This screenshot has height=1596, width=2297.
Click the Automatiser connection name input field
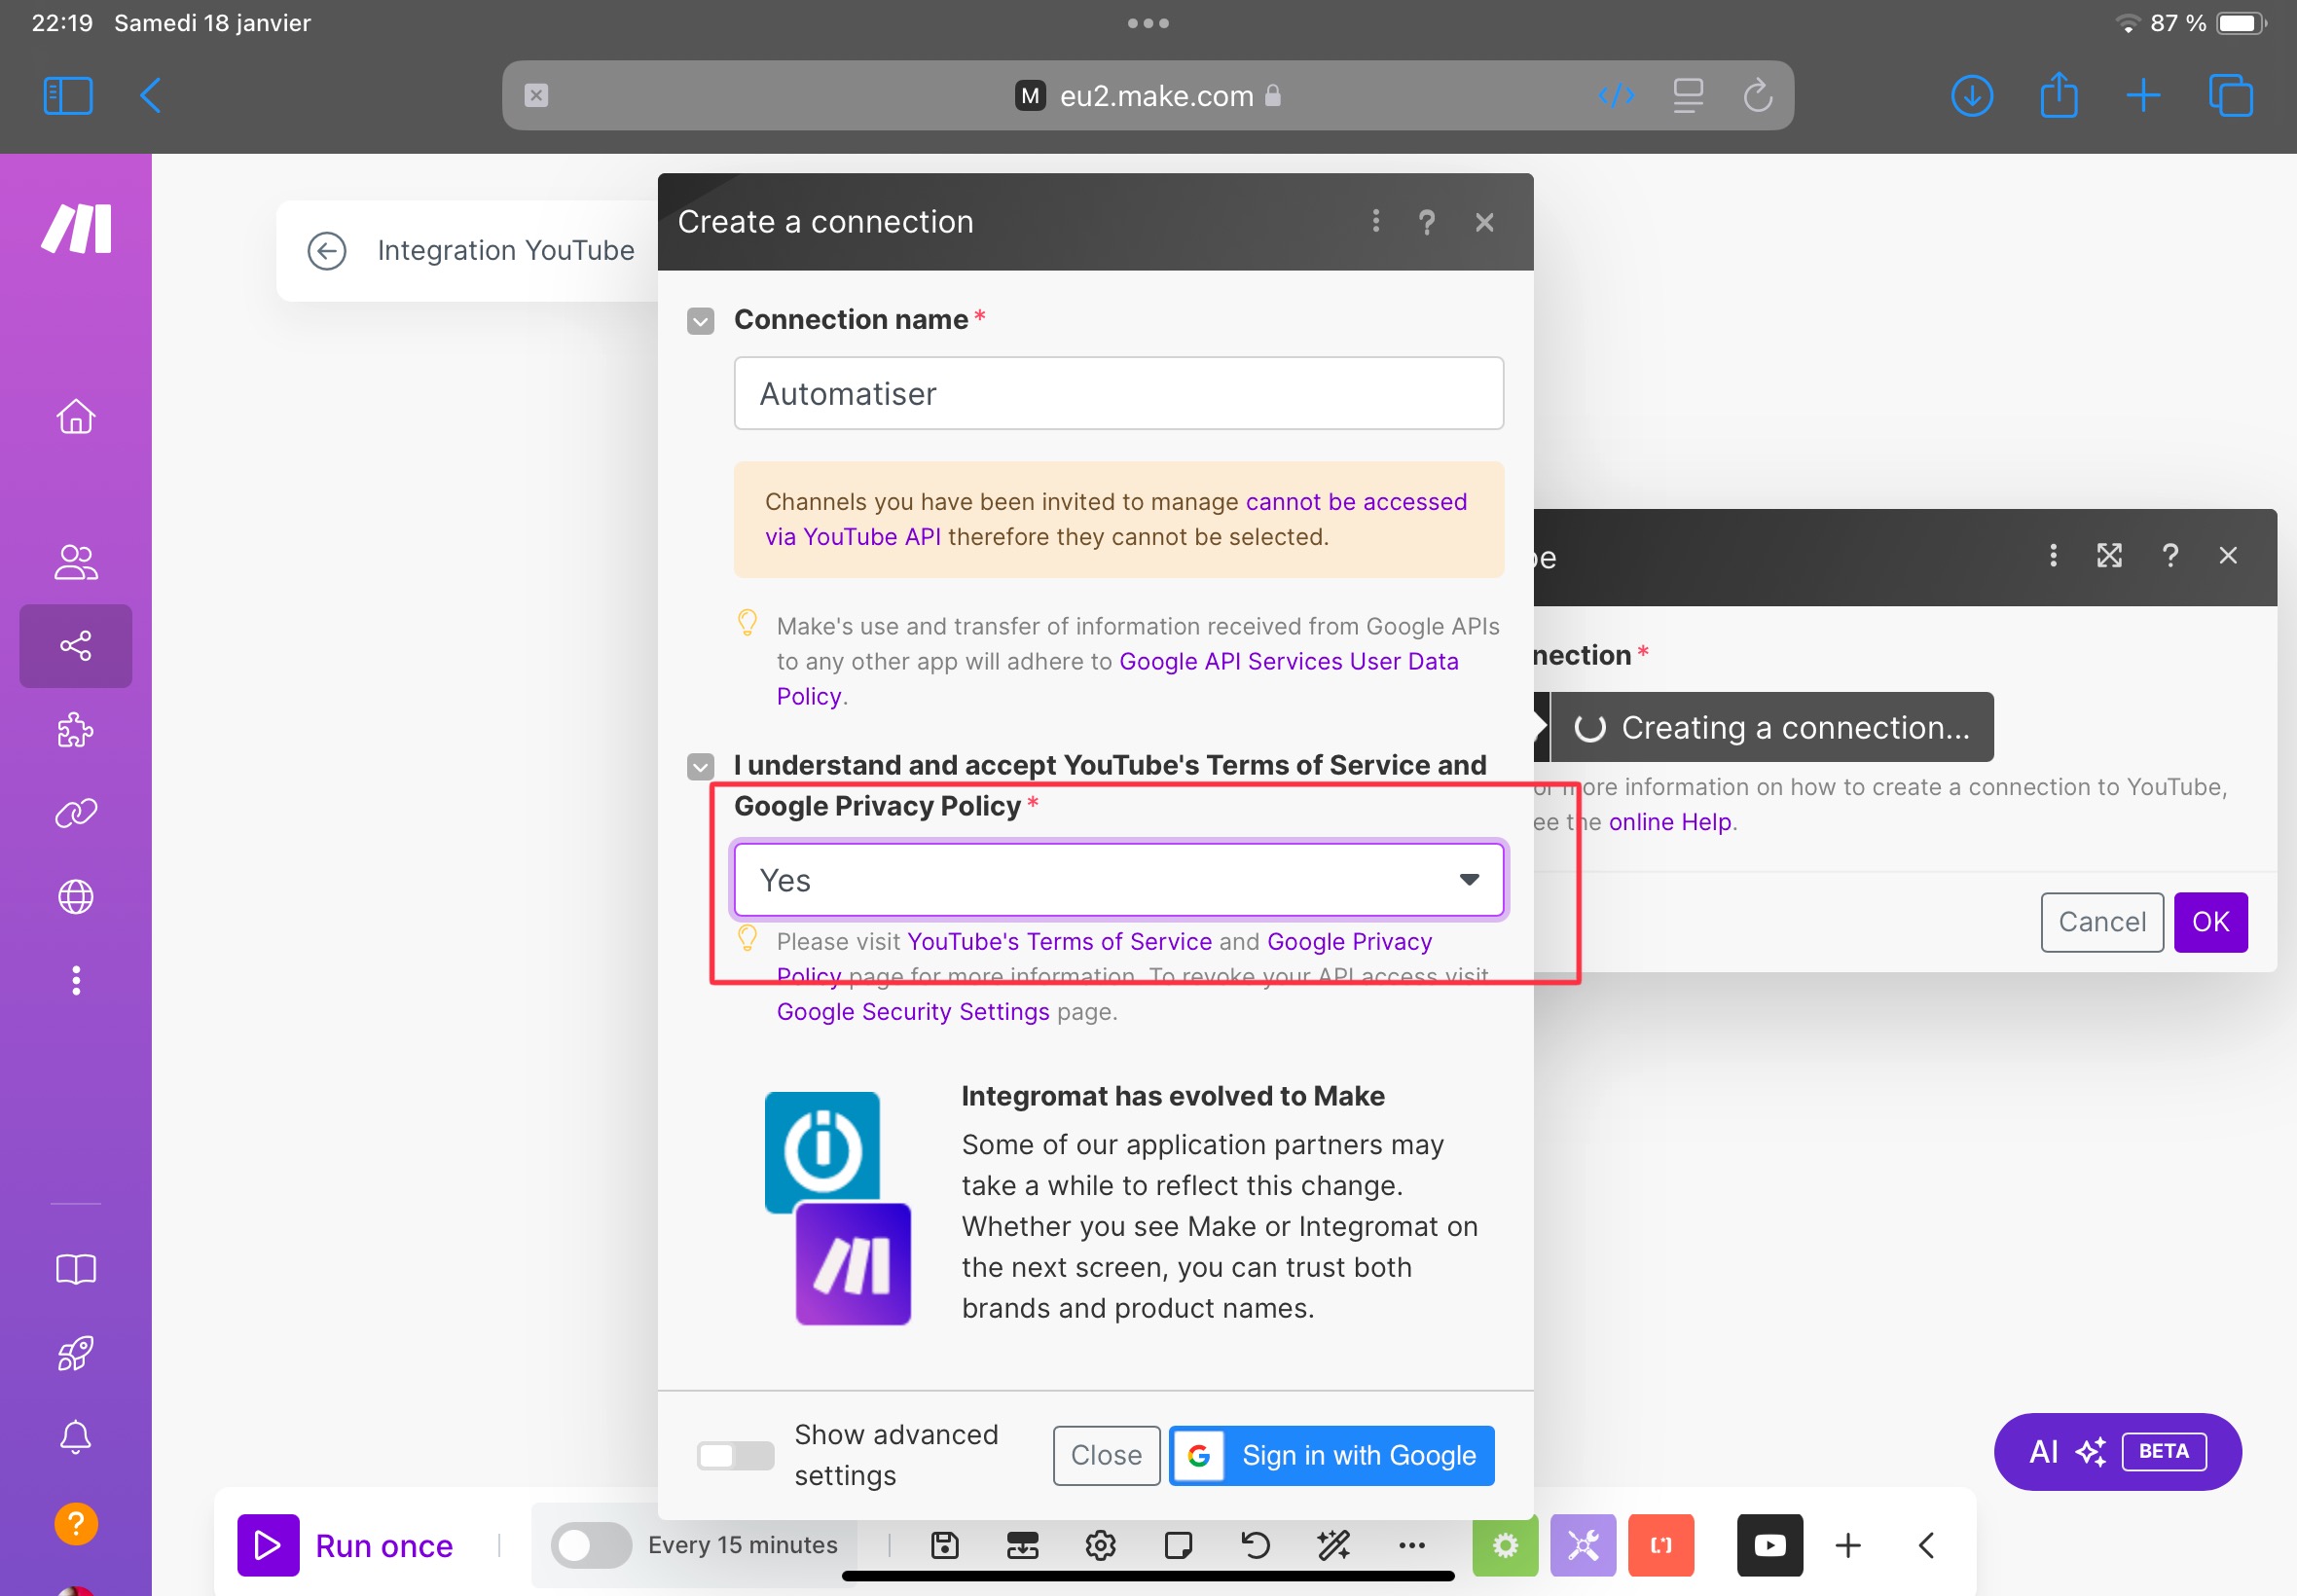click(x=1119, y=392)
